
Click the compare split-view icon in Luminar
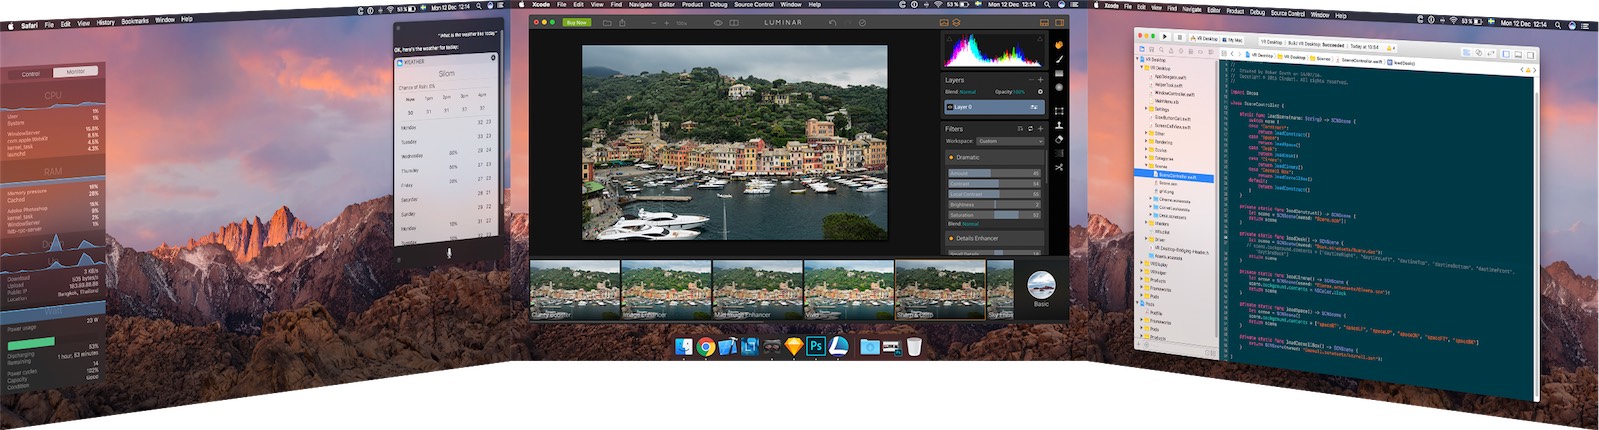(x=733, y=22)
